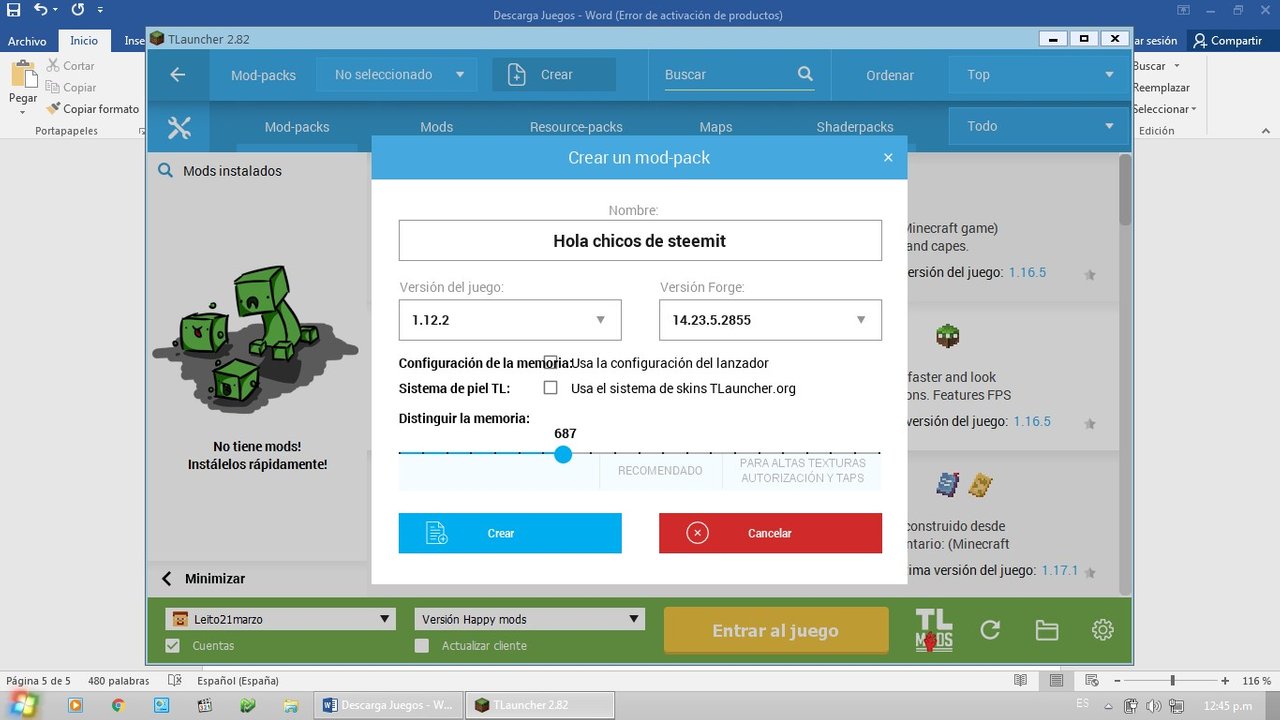
Task: Open the TL Mods logo button
Action: tap(934, 630)
